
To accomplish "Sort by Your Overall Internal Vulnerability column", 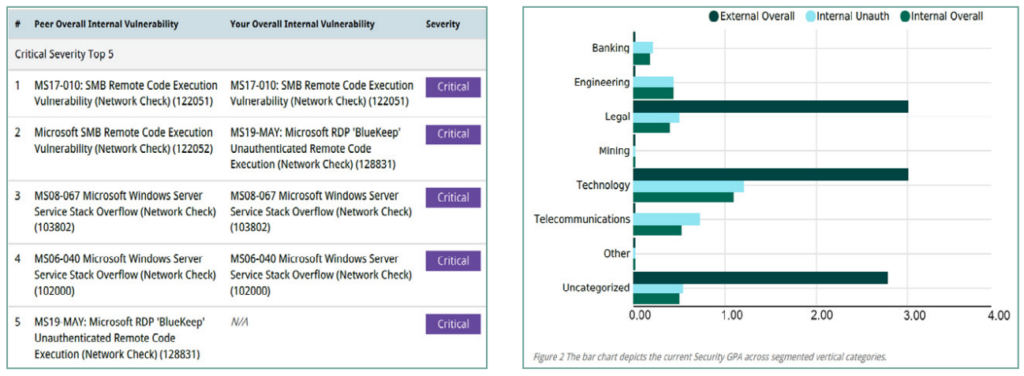I will [302, 24].
